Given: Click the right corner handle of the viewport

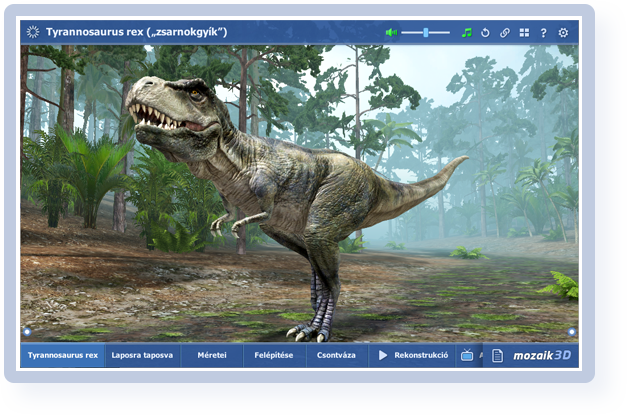Looking at the screenshot, I should tap(572, 331).
